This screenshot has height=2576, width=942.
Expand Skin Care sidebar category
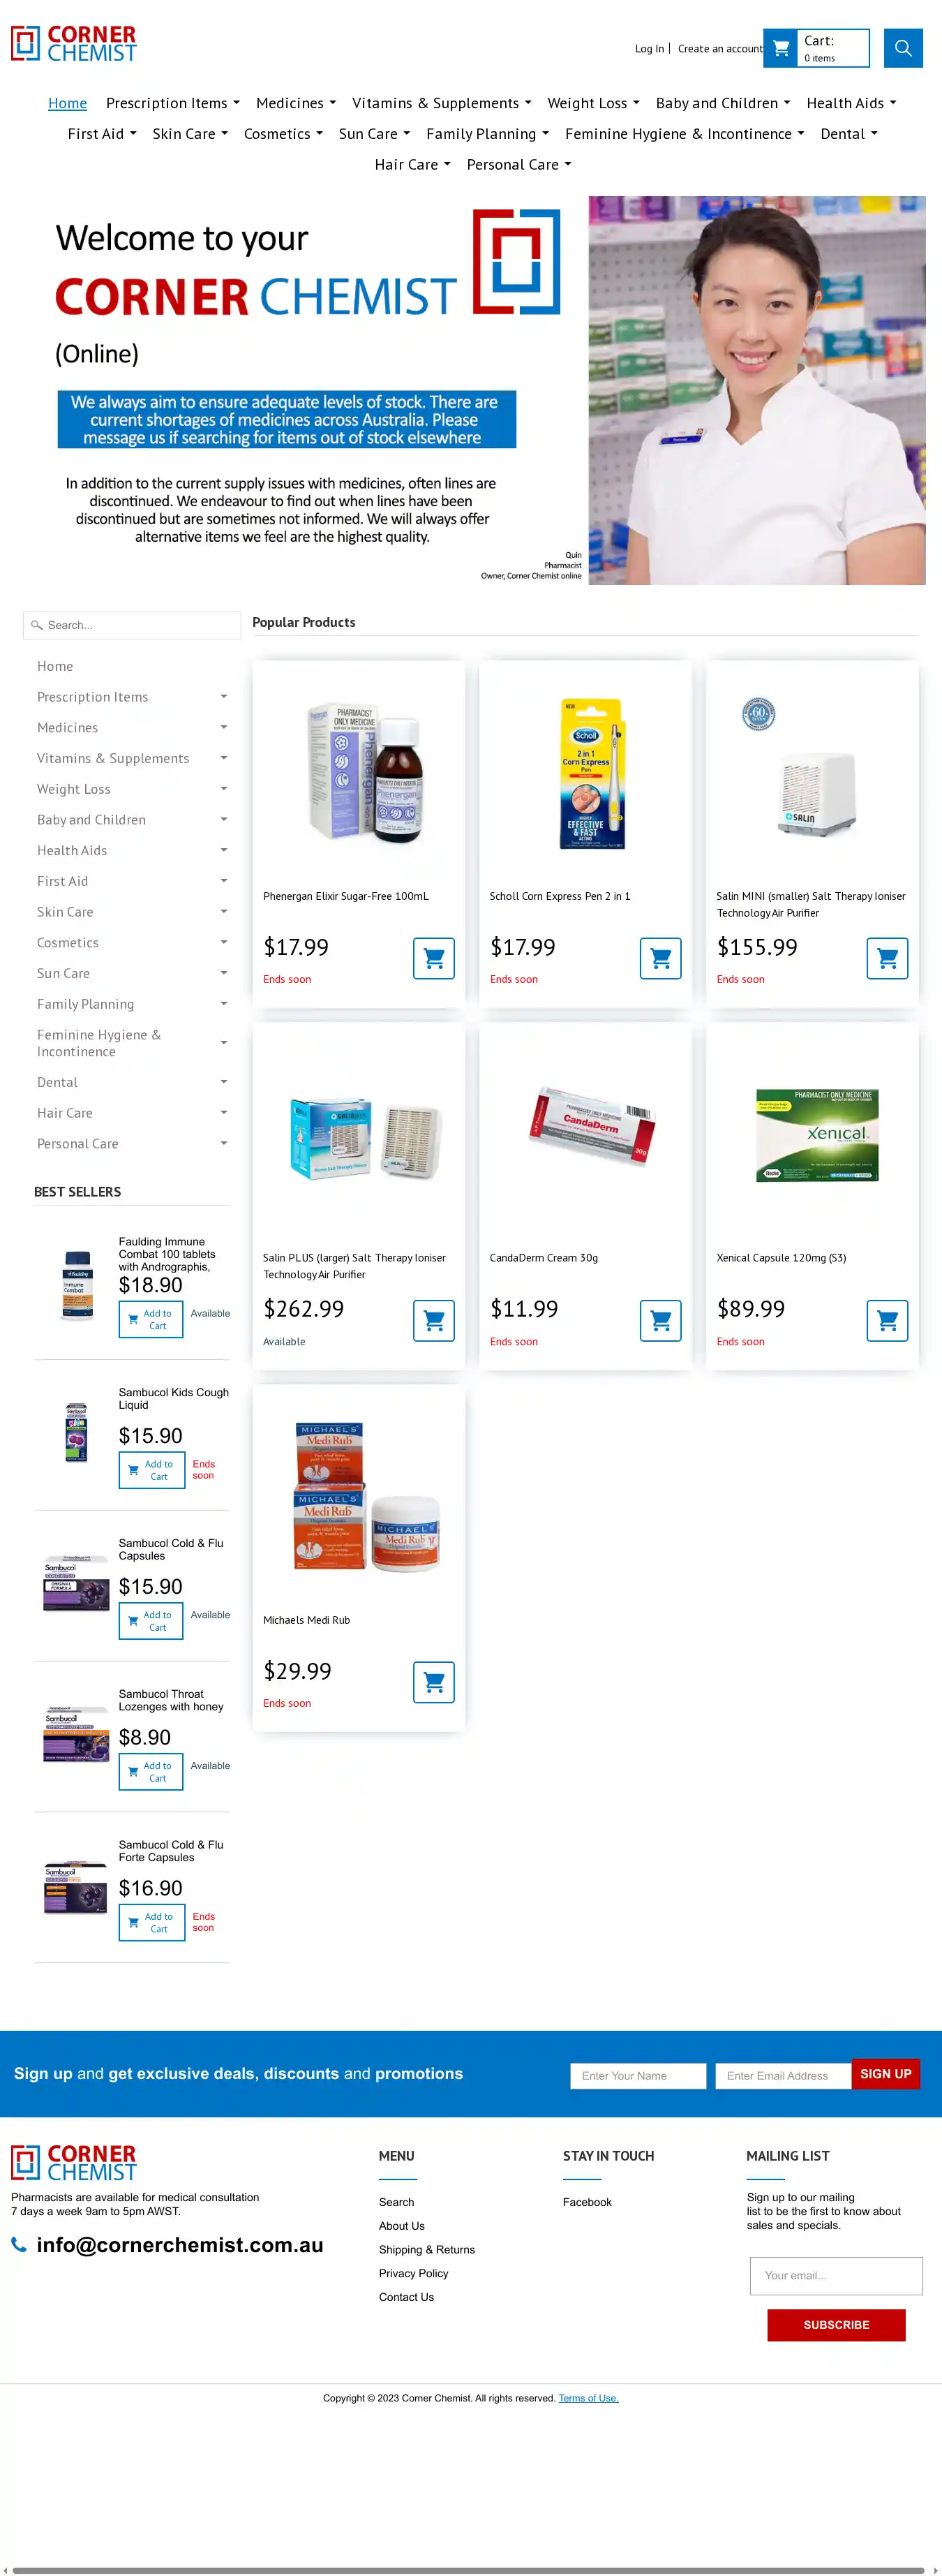coord(224,912)
